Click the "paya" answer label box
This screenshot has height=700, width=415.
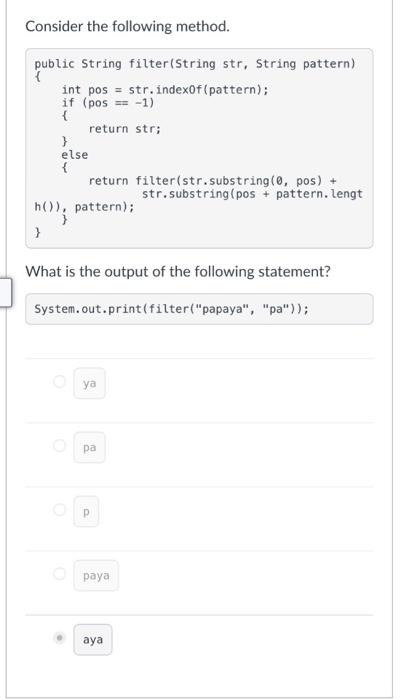(96, 575)
